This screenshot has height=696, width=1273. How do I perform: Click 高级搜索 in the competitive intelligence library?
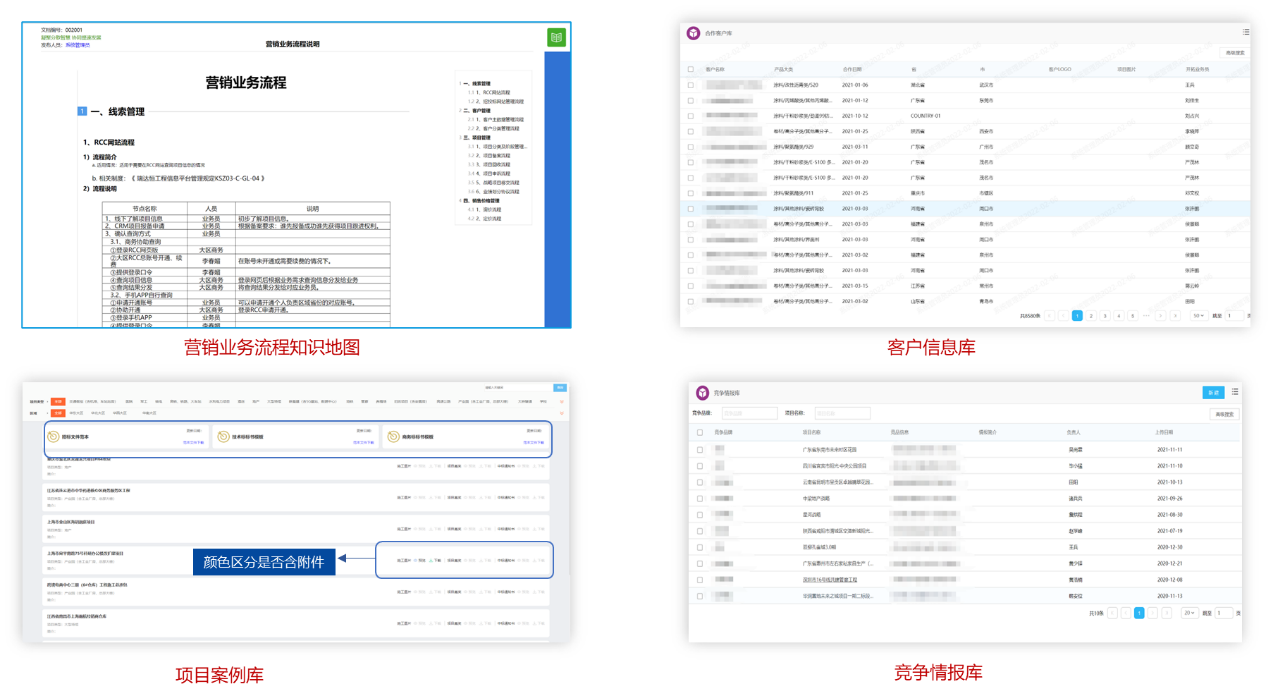(1223, 414)
